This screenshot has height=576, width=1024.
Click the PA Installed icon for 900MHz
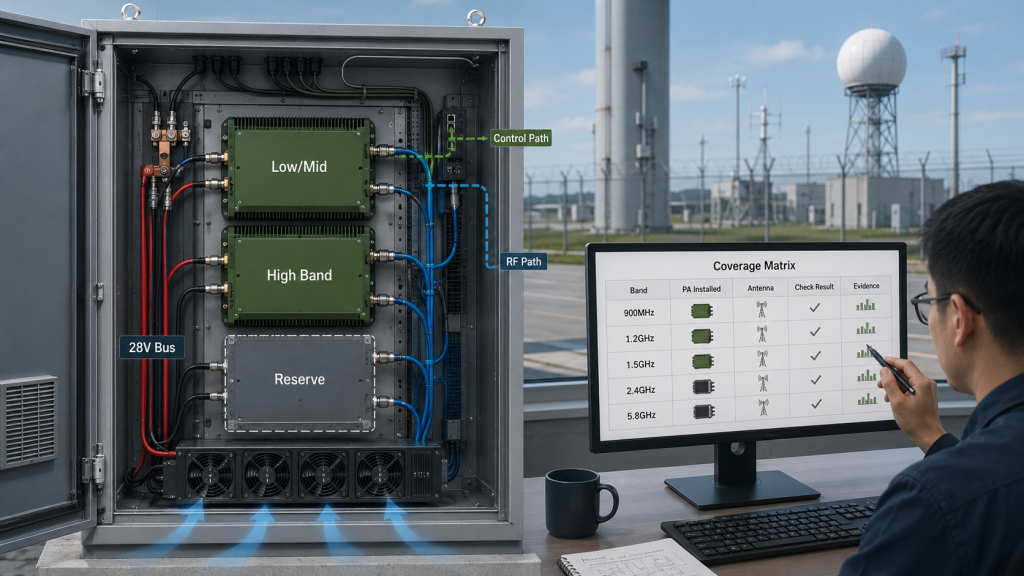[701, 311]
